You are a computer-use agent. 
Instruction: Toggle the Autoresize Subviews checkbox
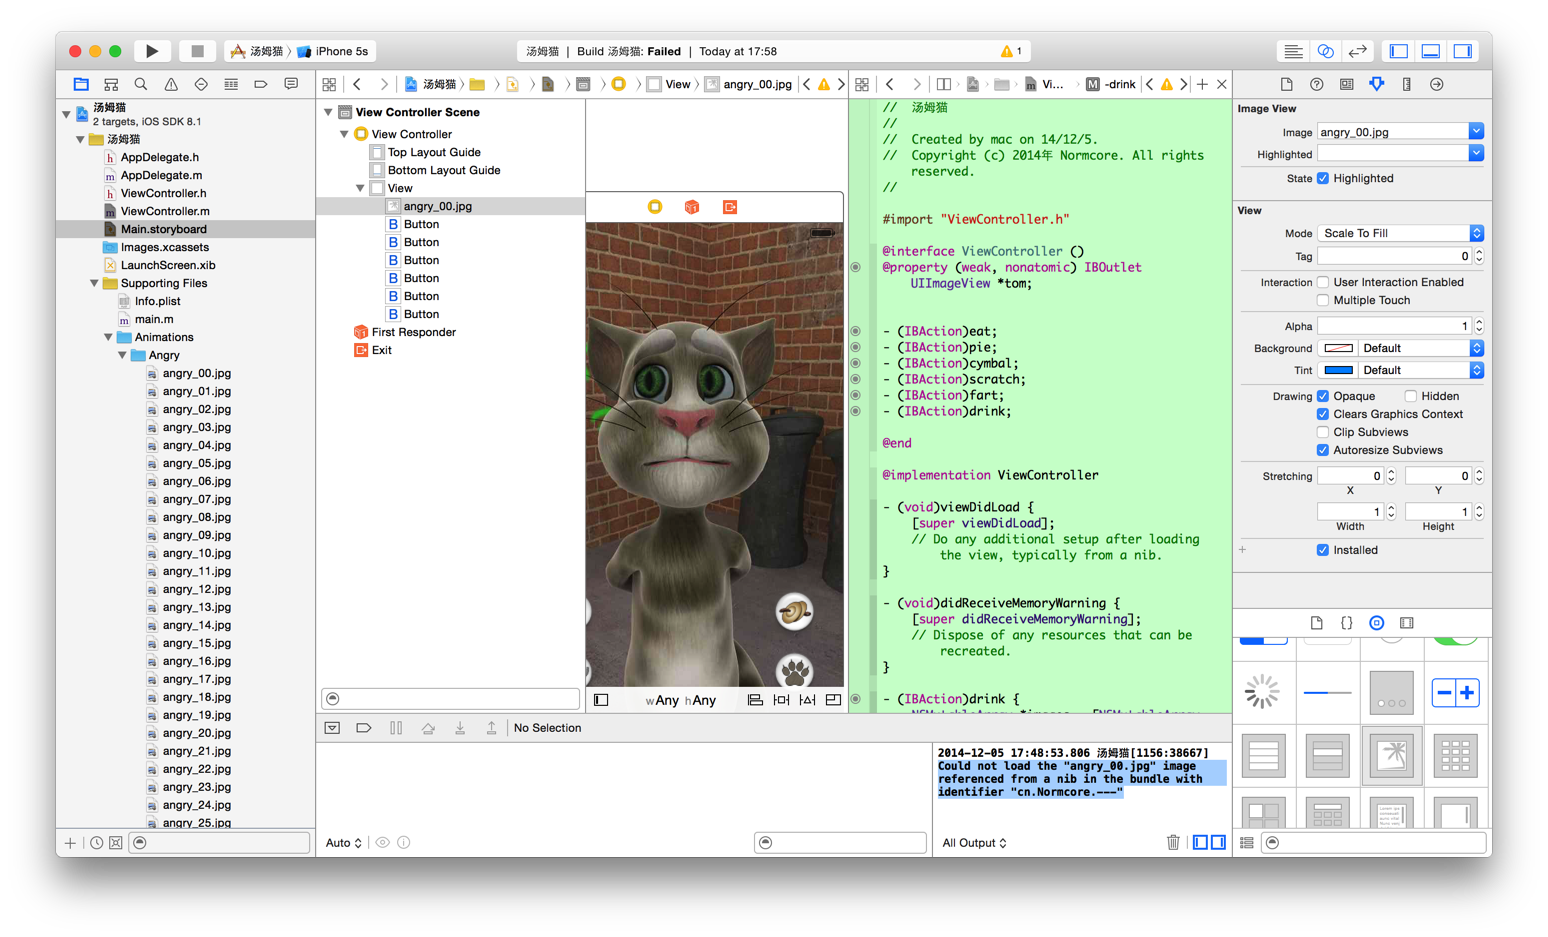point(1323,450)
